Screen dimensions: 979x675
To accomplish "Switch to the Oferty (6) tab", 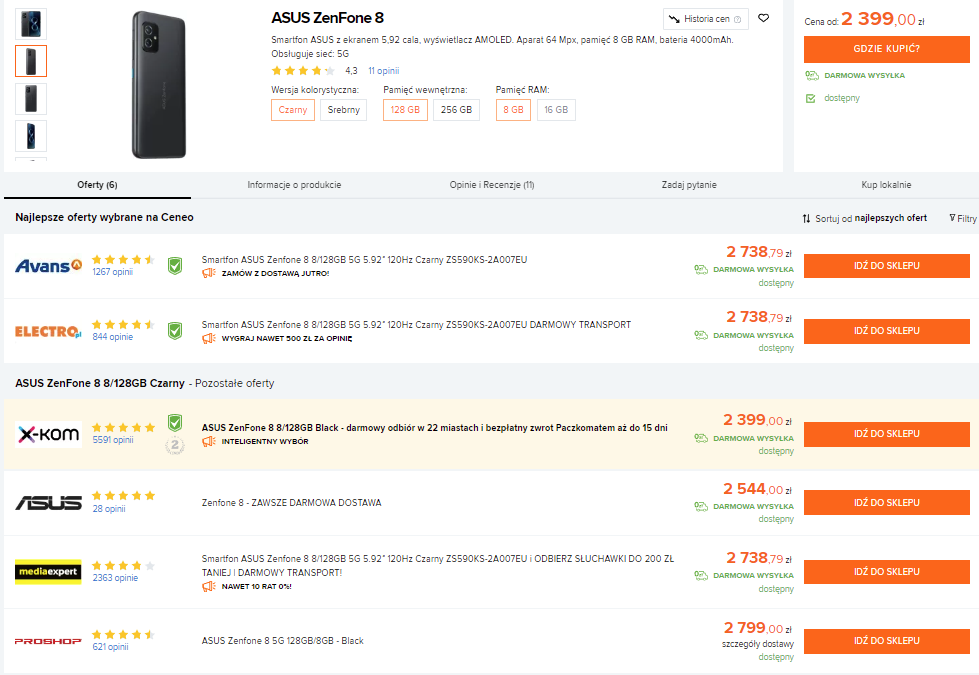I will coord(97,185).
